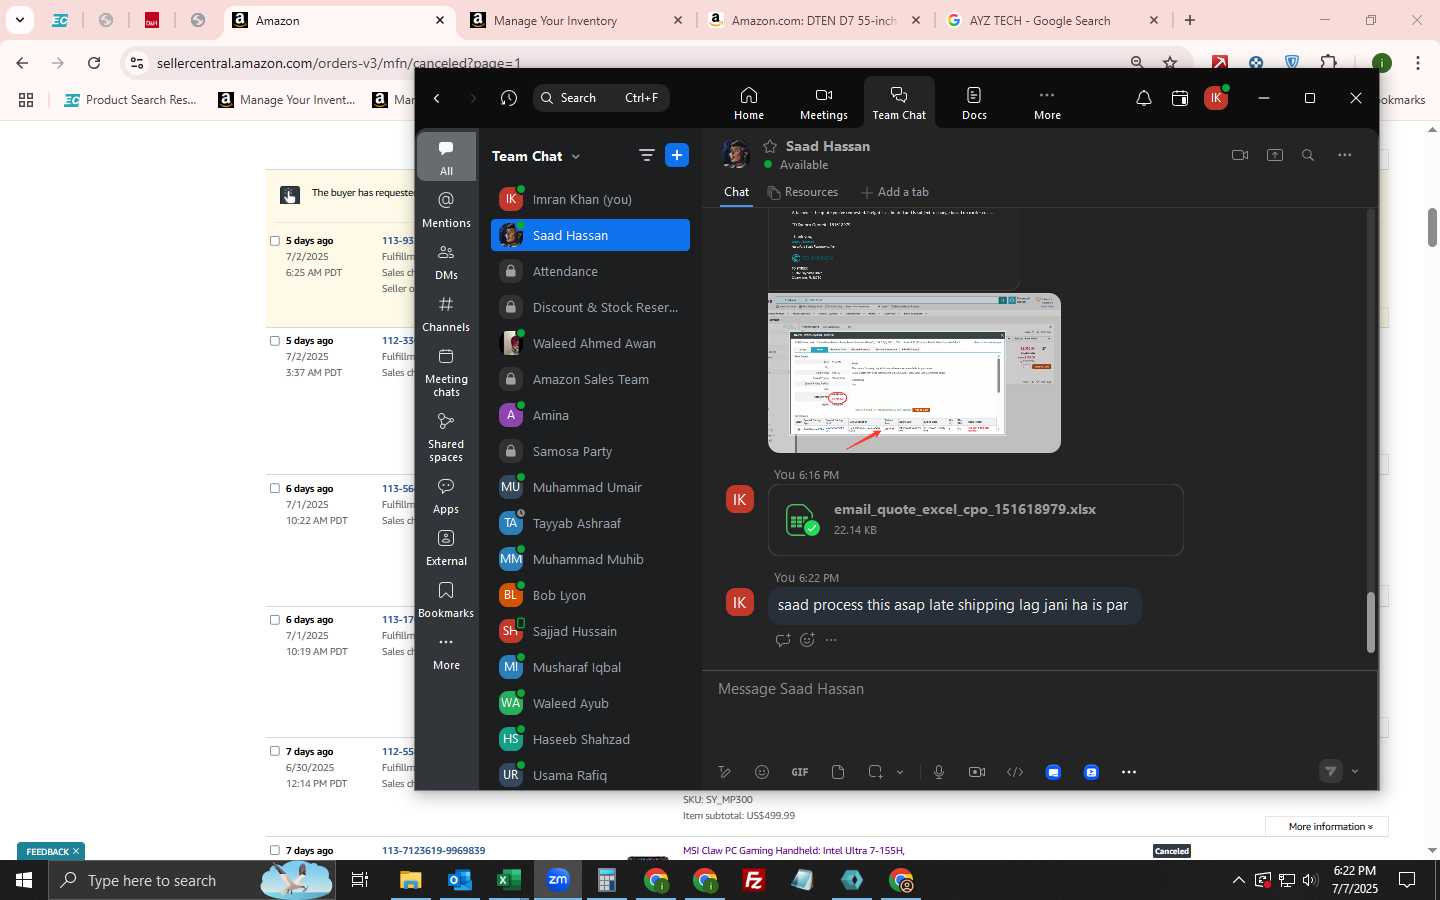1440x900 pixels.
Task: Open Bob Lyon chat
Action: (x=590, y=595)
